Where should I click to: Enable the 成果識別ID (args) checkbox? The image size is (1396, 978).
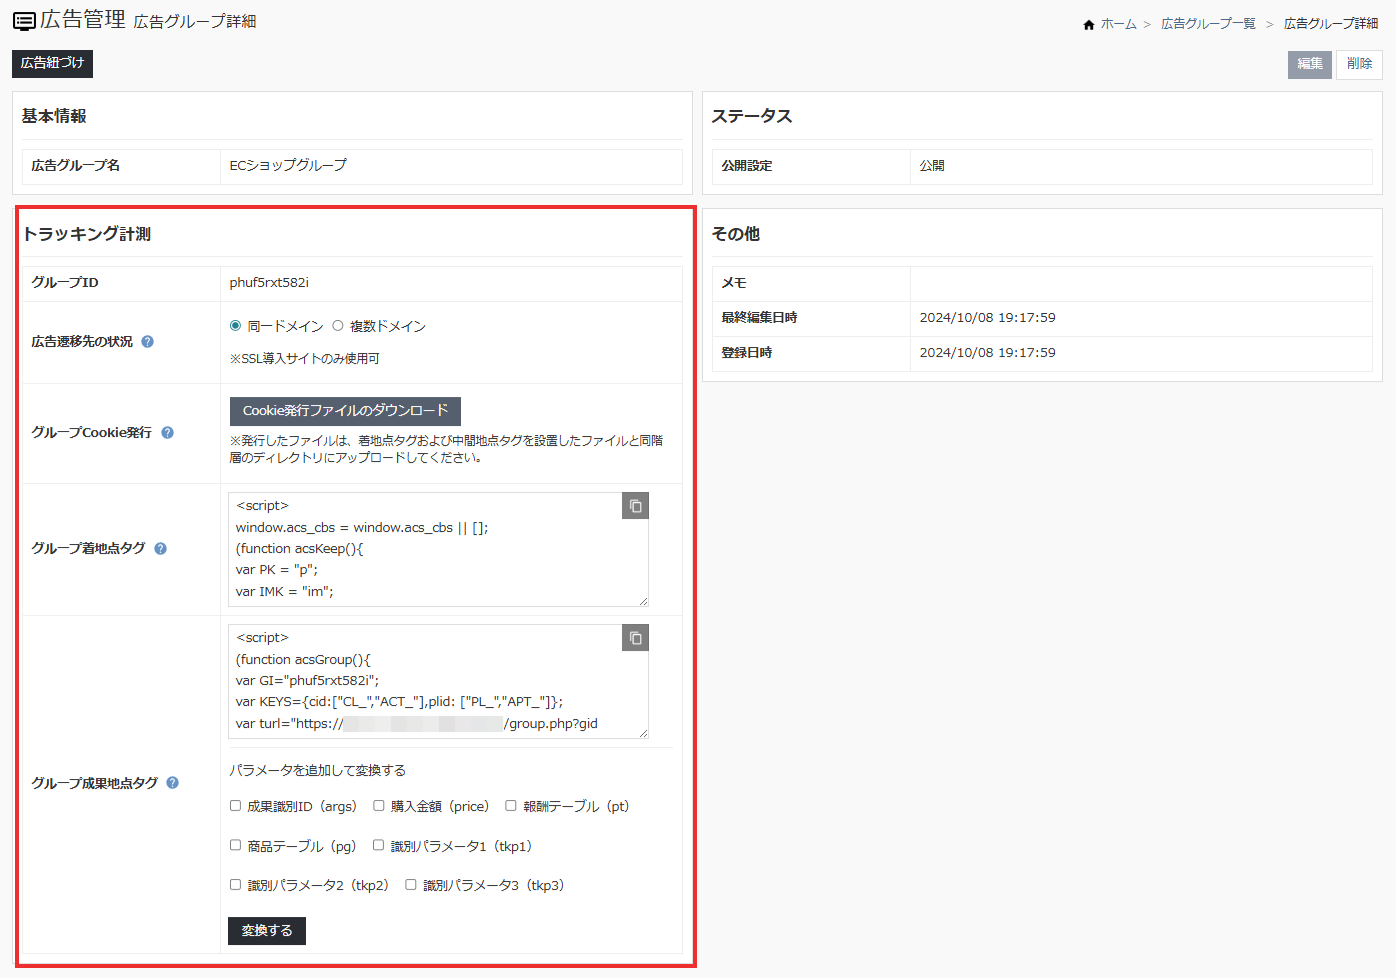click(236, 806)
